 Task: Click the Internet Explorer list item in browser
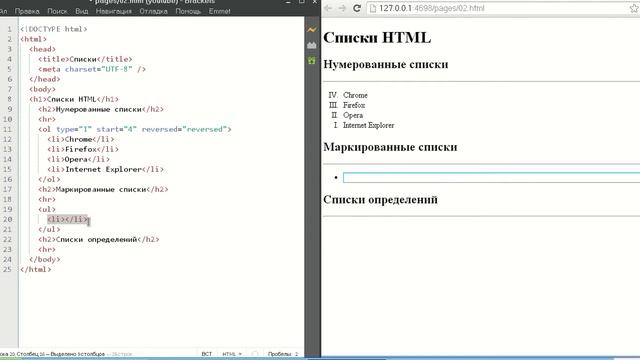(x=369, y=125)
